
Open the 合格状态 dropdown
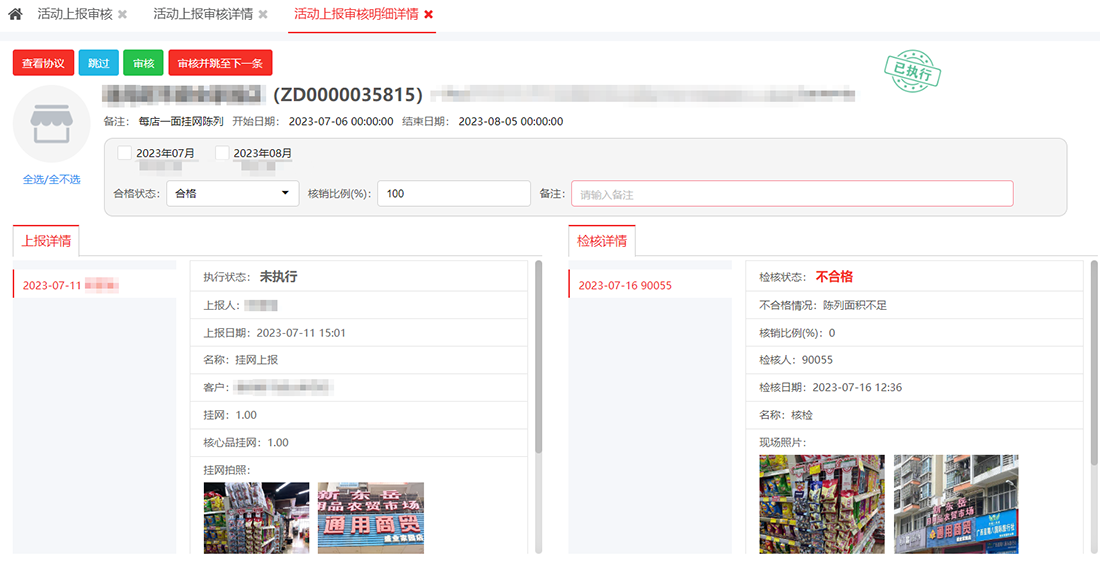tap(232, 194)
